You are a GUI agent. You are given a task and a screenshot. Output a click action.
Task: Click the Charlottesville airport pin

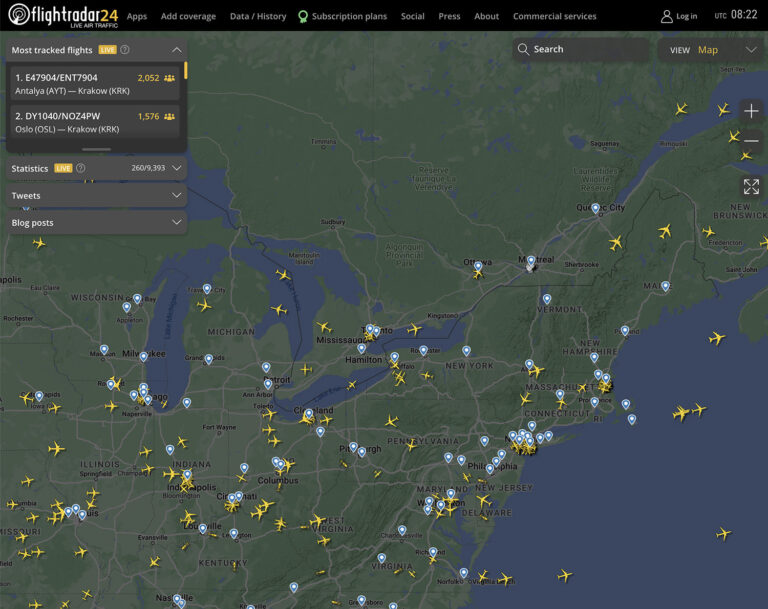pos(402,530)
